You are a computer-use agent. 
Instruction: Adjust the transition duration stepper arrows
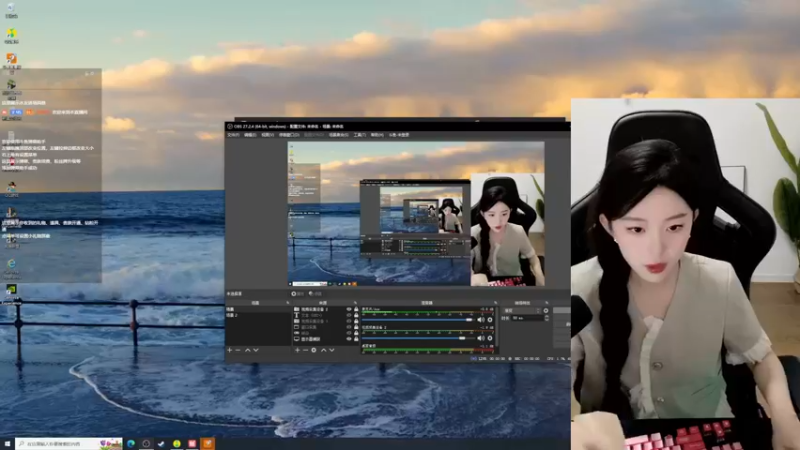(x=546, y=318)
